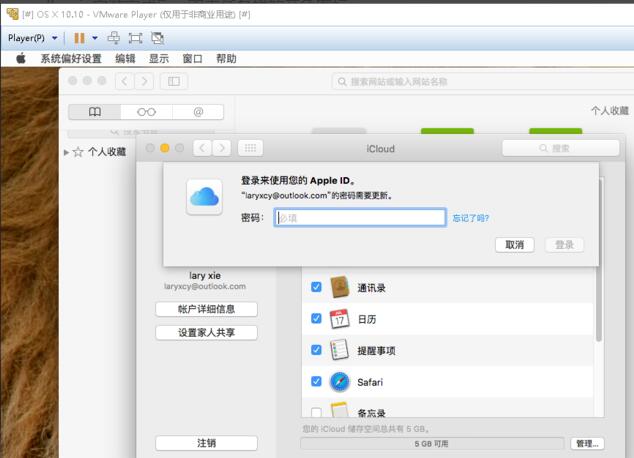Viewport: 634px width, 458px height.
Task: Toggle the Safari sidebar icon
Action: [173, 81]
